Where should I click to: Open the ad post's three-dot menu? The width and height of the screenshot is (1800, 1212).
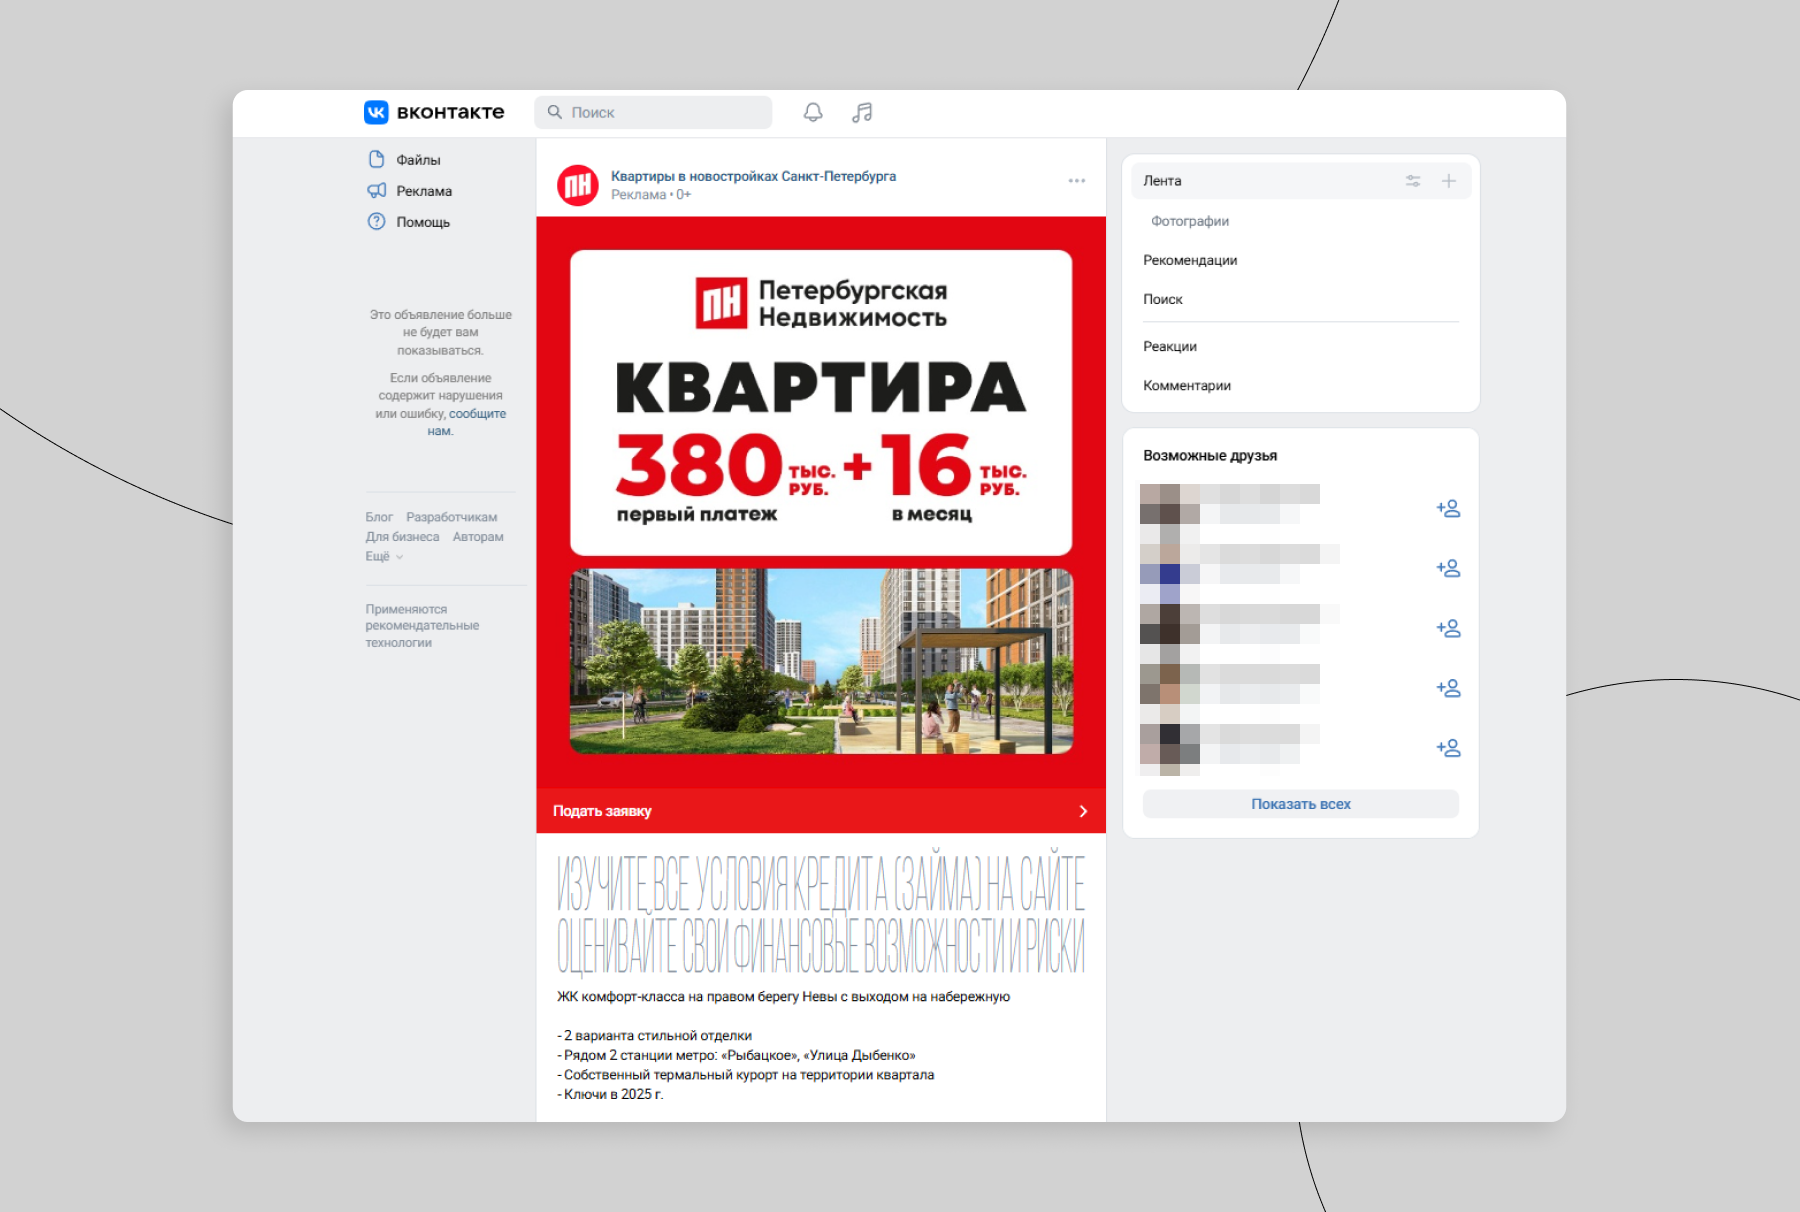pyautogui.click(x=1076, y=181)
